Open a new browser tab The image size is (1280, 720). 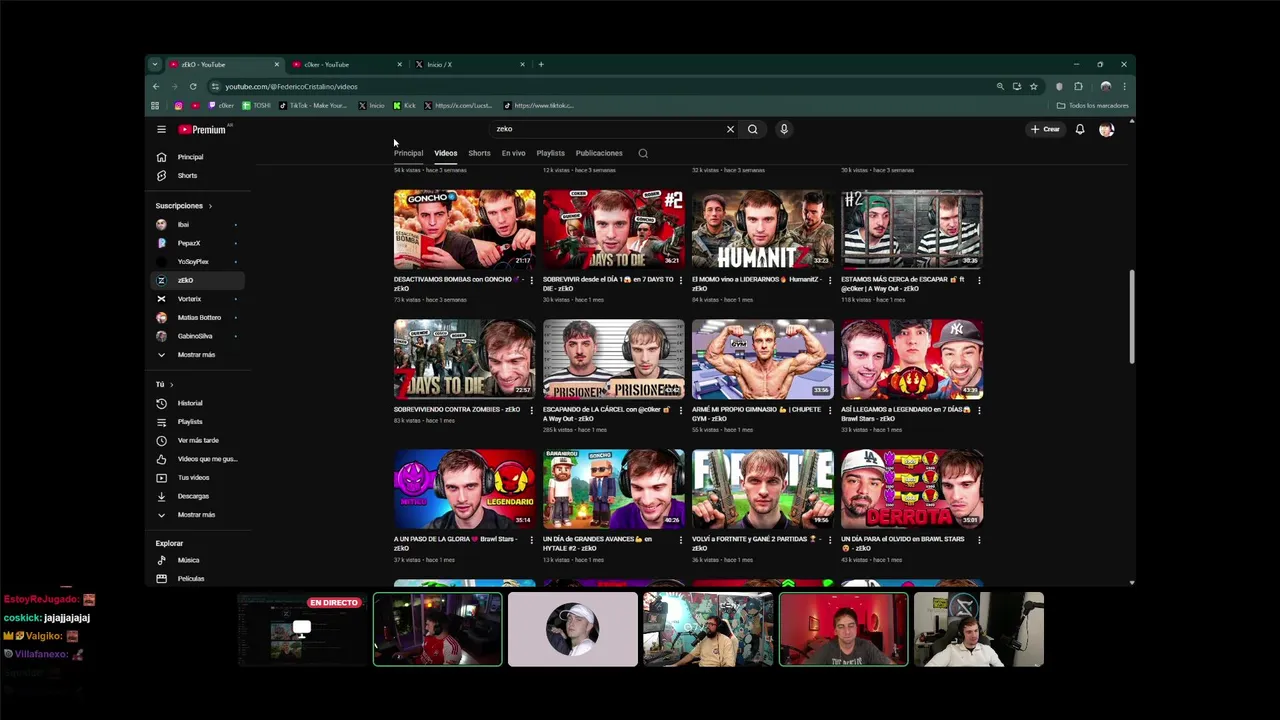[541, 64]
